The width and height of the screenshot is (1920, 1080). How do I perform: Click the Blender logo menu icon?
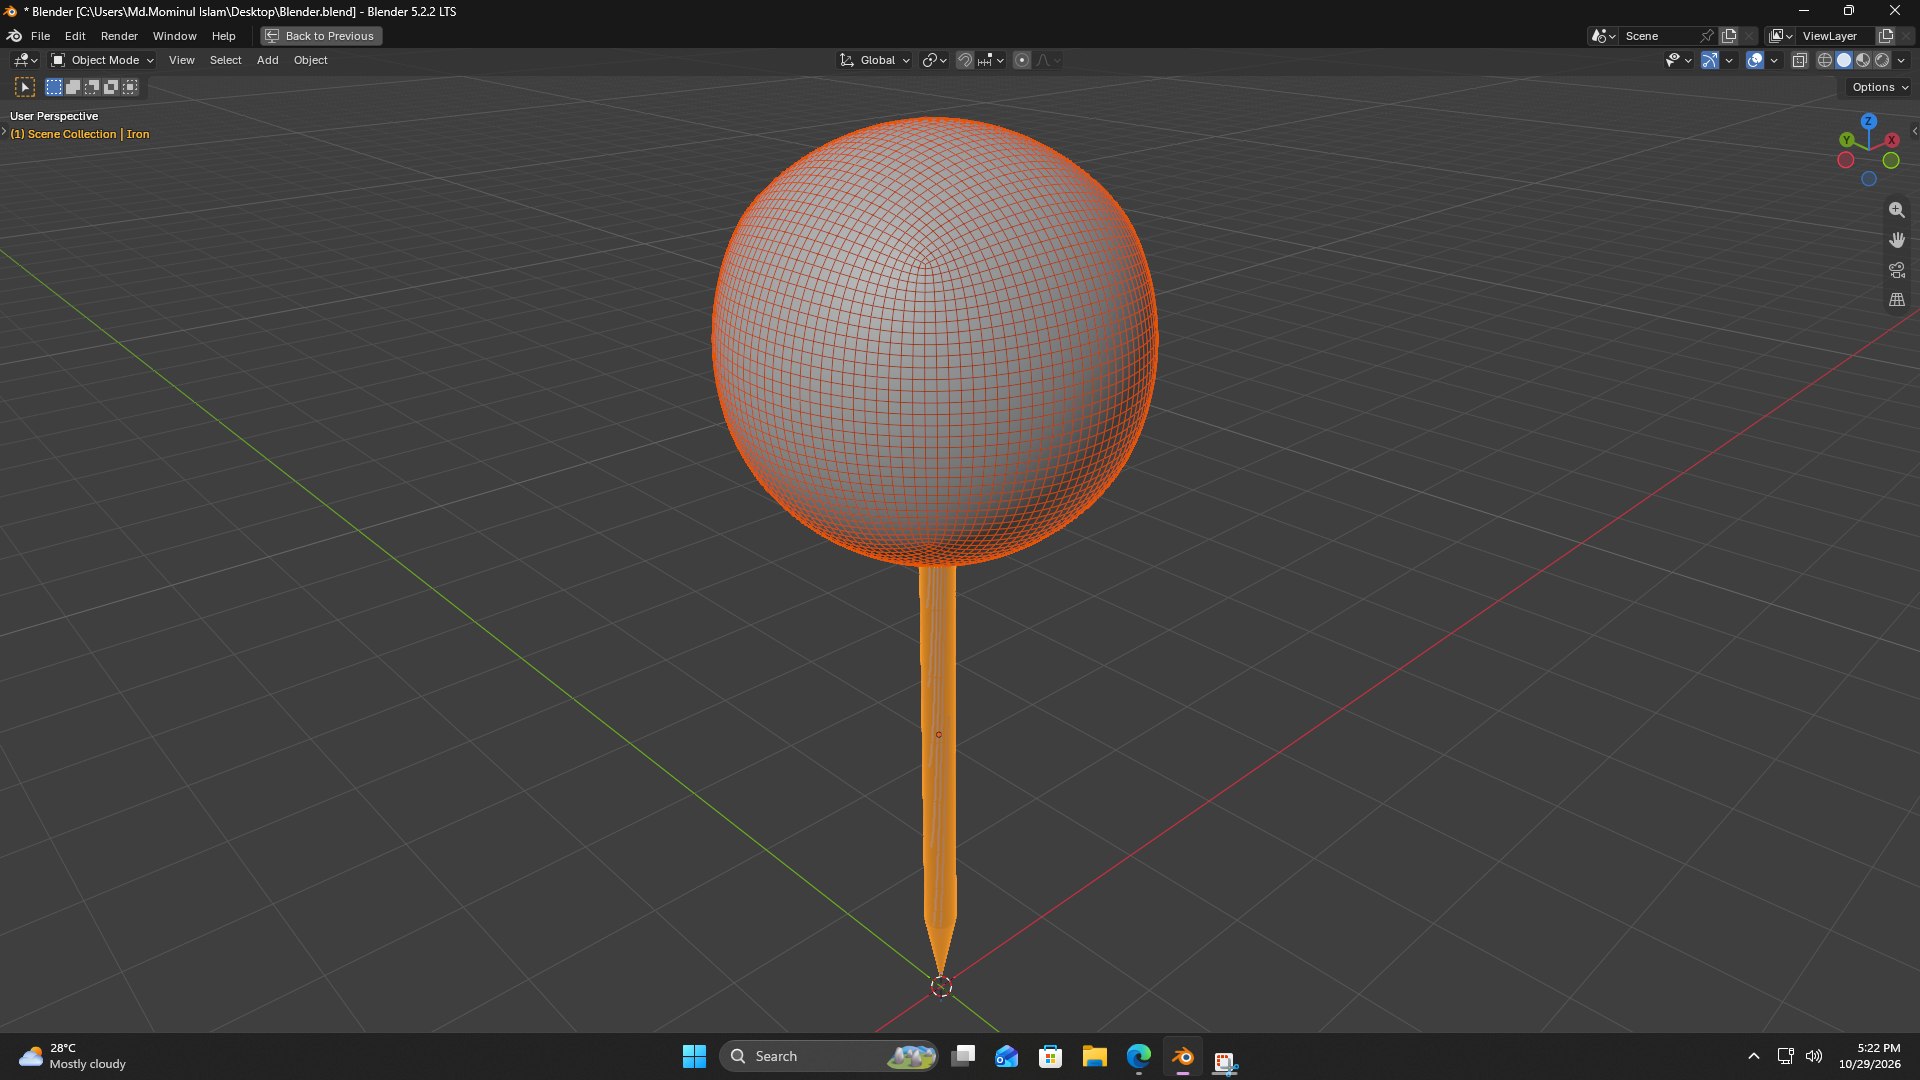tap(15, 36)
